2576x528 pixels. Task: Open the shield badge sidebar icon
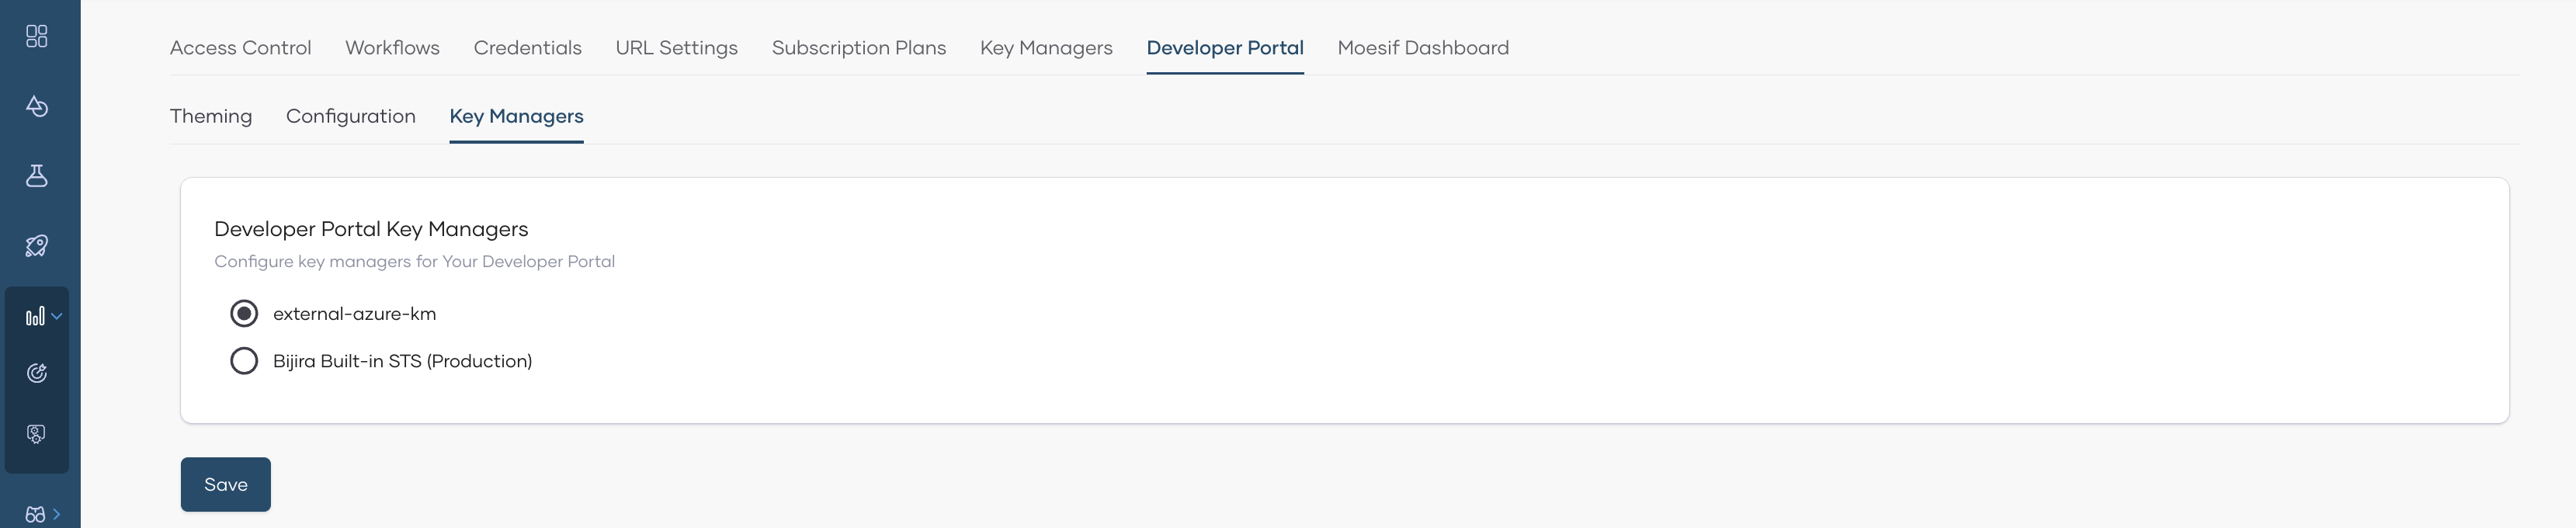(37, 434)
